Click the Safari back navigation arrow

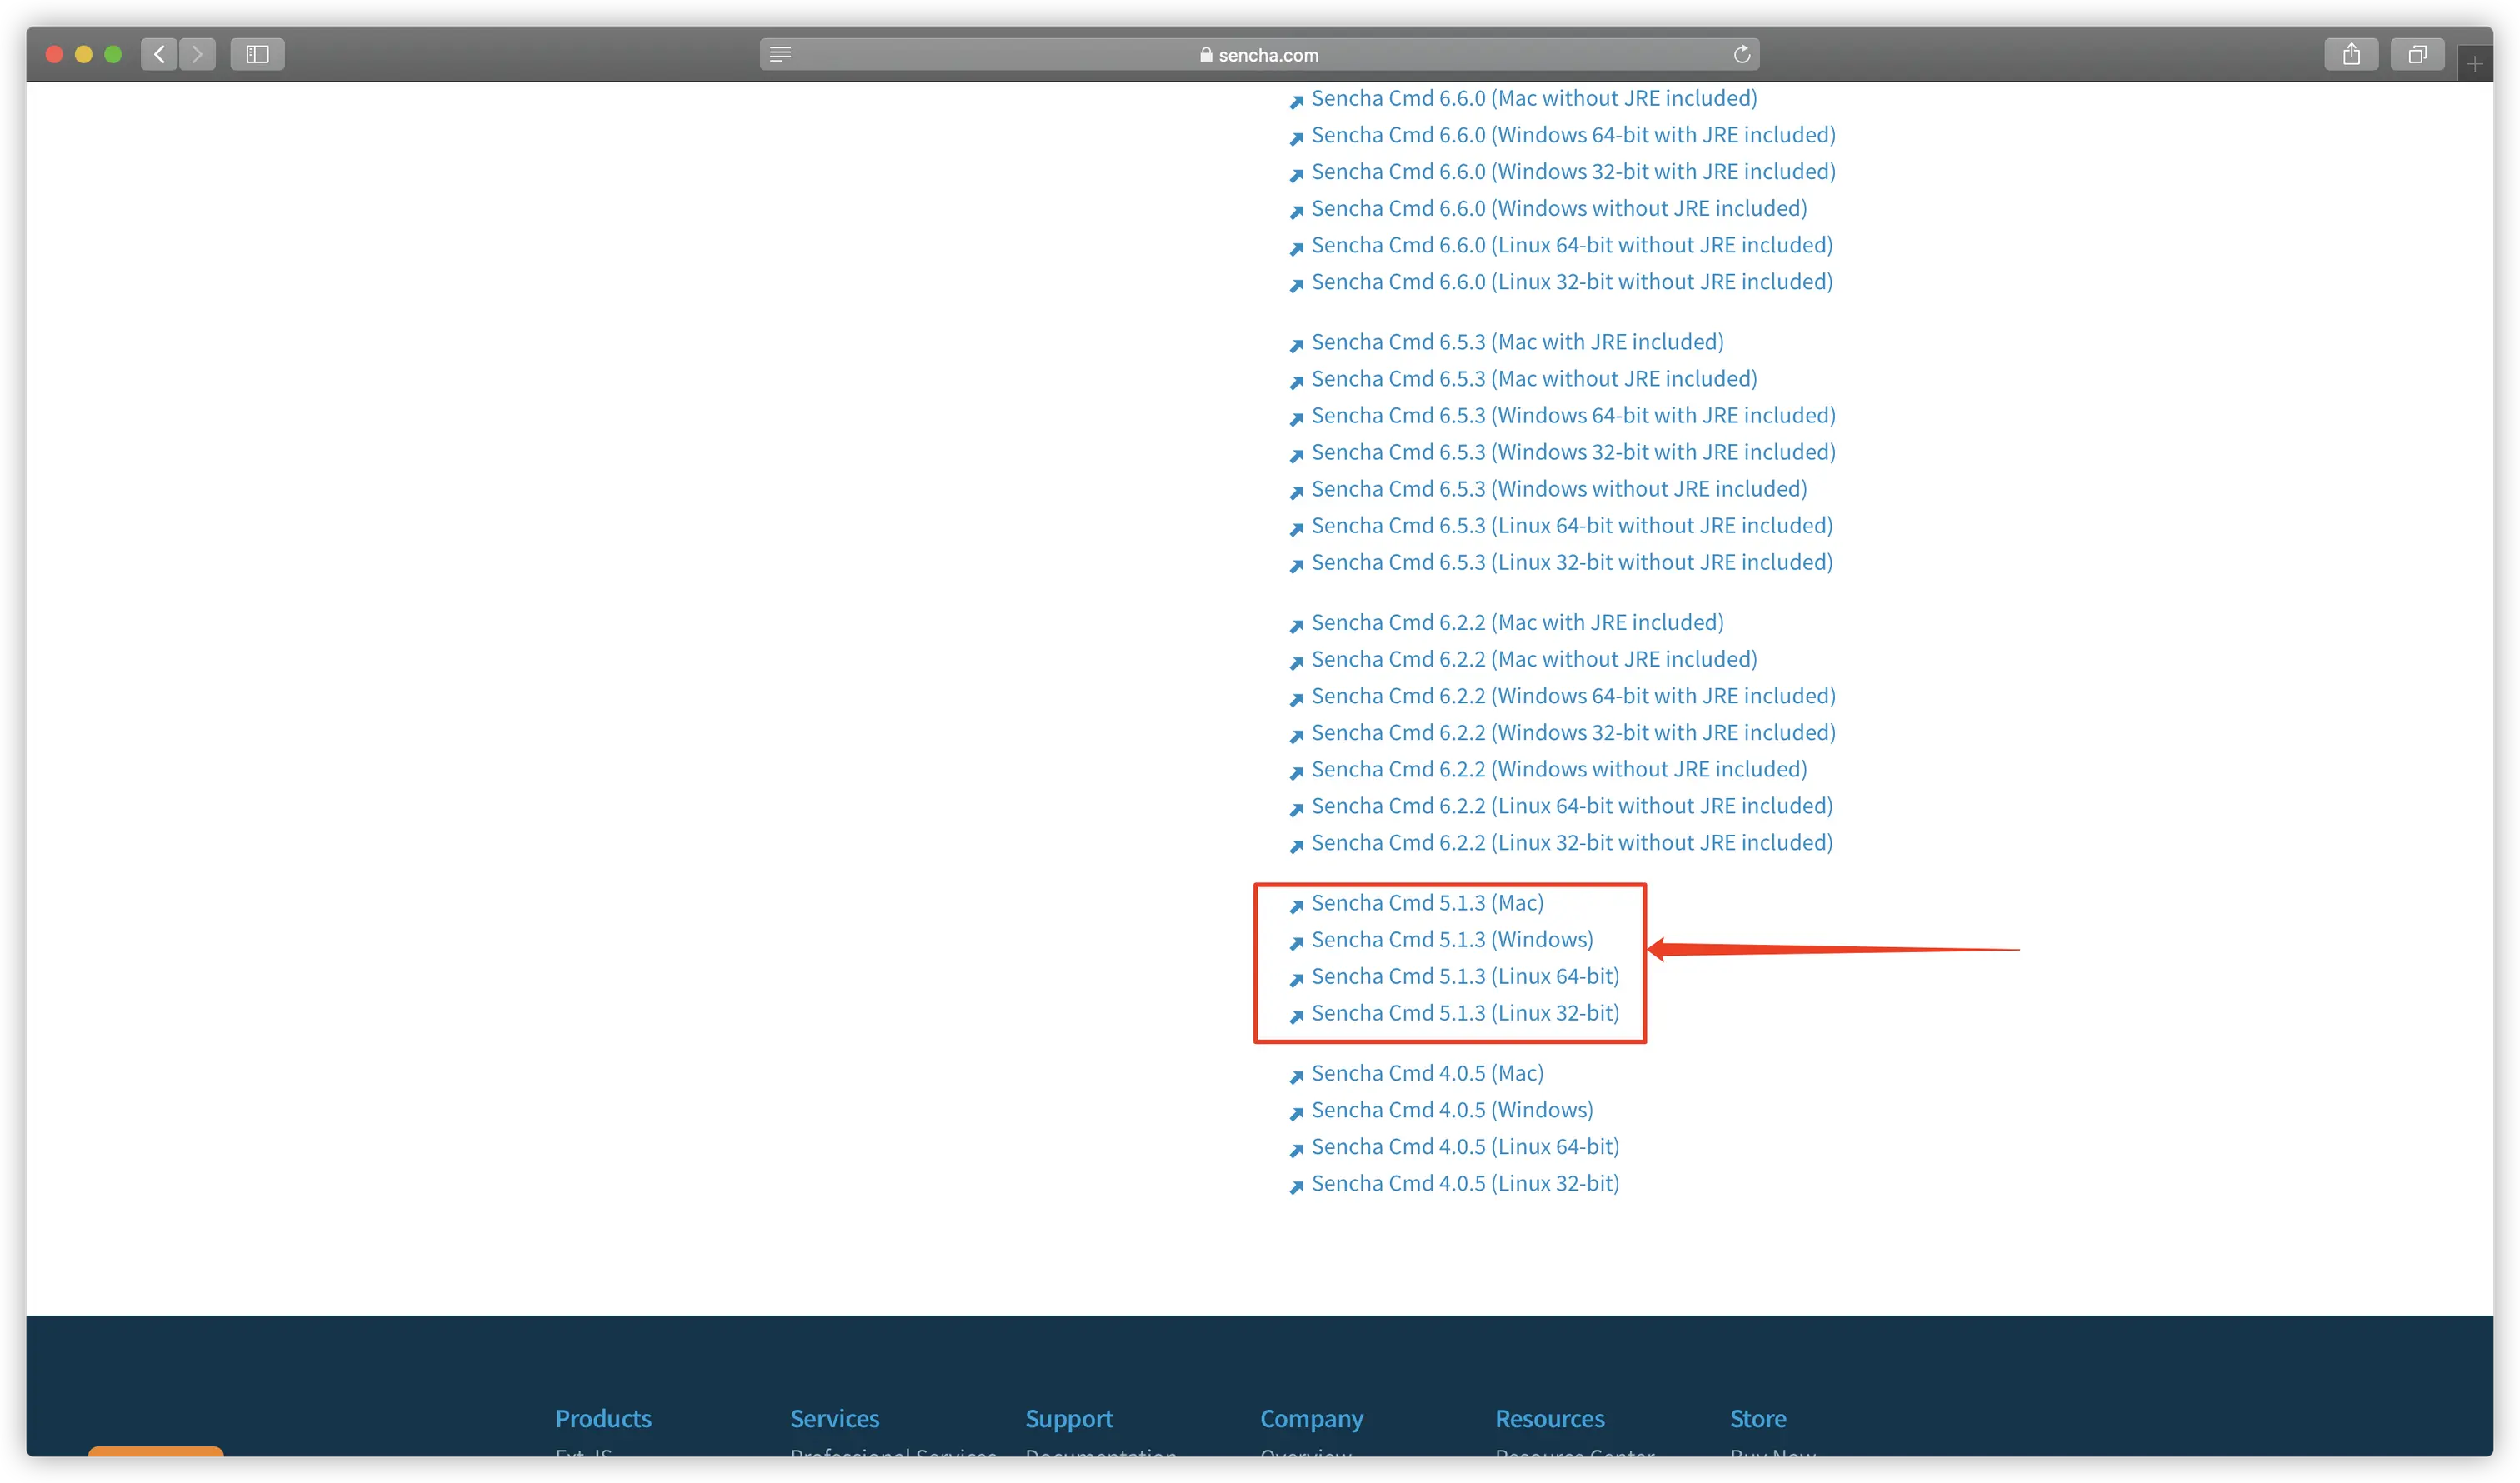[159, 54]
